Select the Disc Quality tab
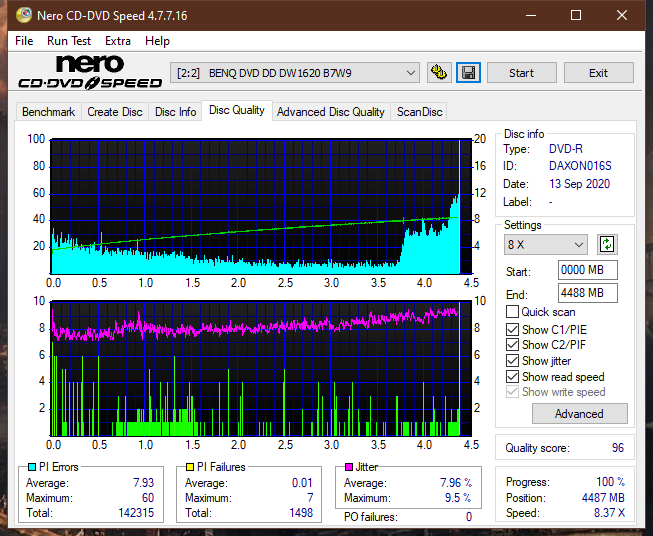This screenshot has height=536, width=653. coord(237,110)
